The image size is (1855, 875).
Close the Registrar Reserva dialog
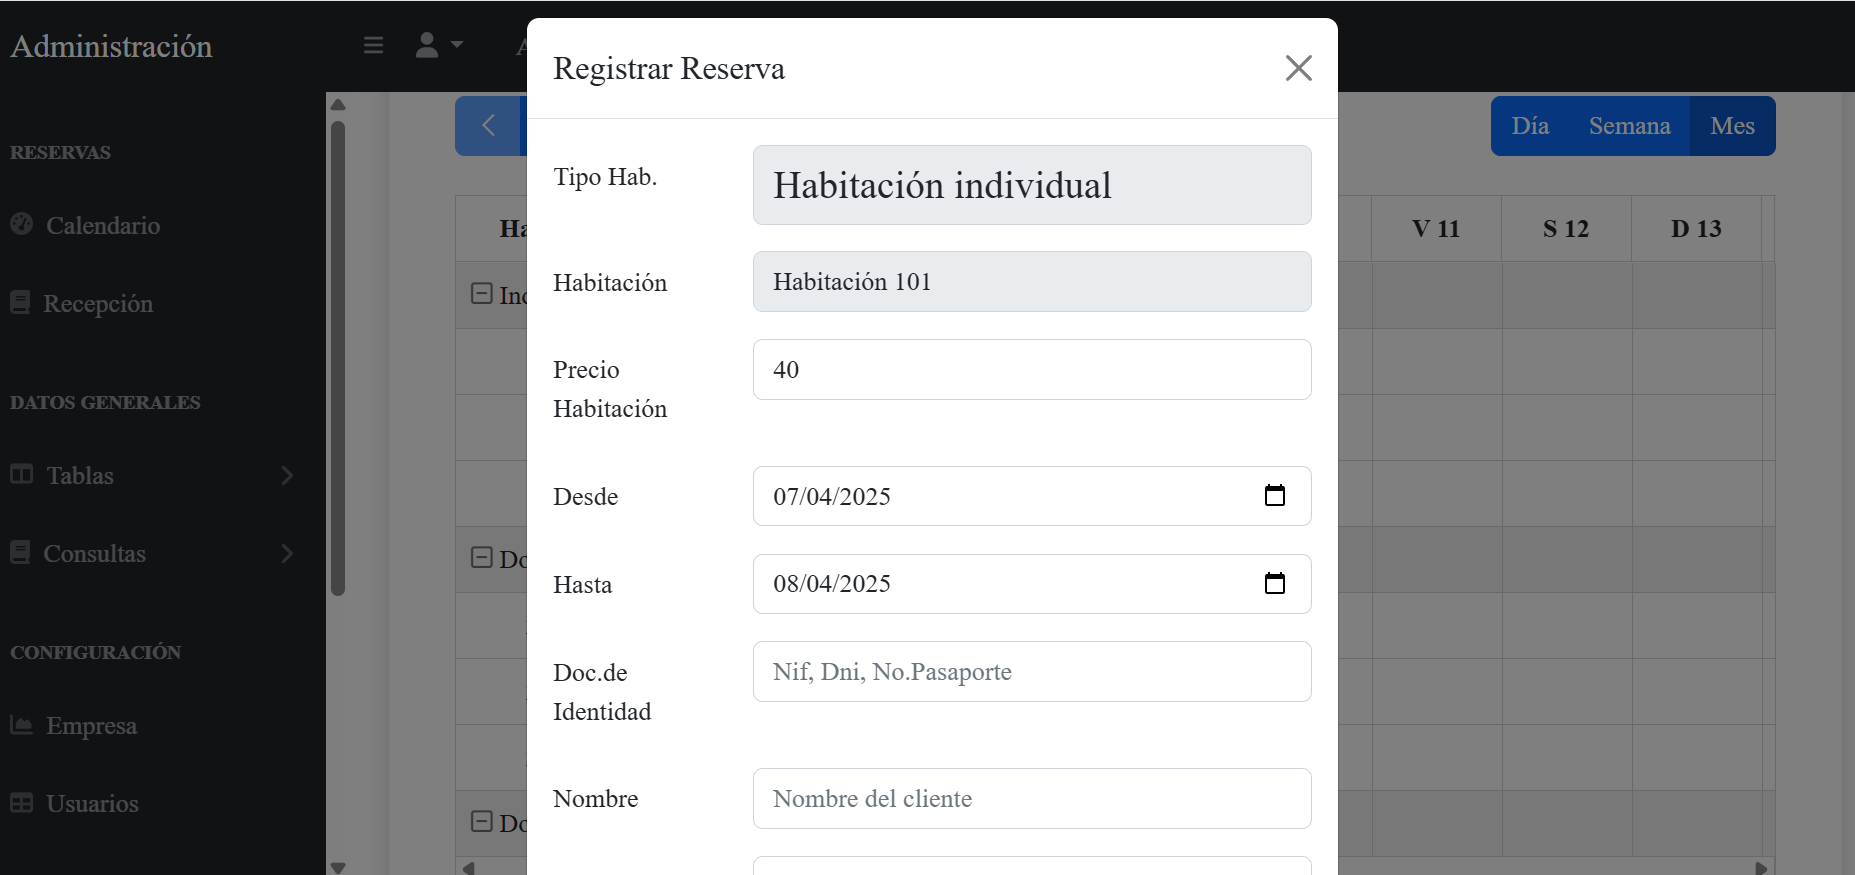1298,68
